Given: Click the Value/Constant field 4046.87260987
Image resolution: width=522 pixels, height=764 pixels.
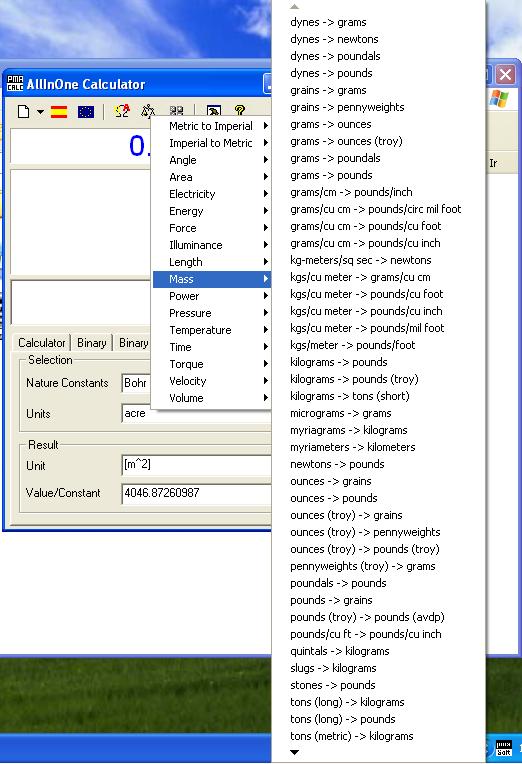Looking at the screenshot, I should pos(196,493).
